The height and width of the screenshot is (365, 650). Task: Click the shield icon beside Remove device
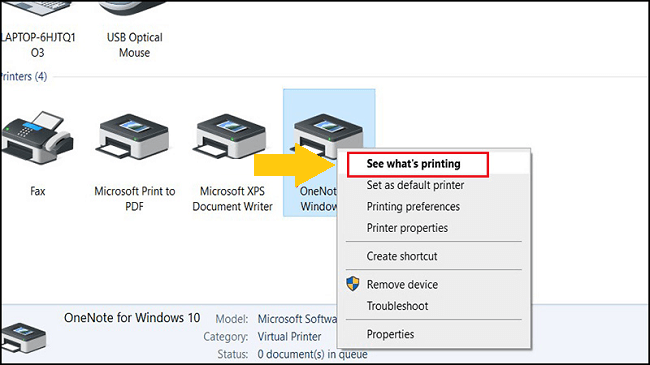[x=353, y=284]
